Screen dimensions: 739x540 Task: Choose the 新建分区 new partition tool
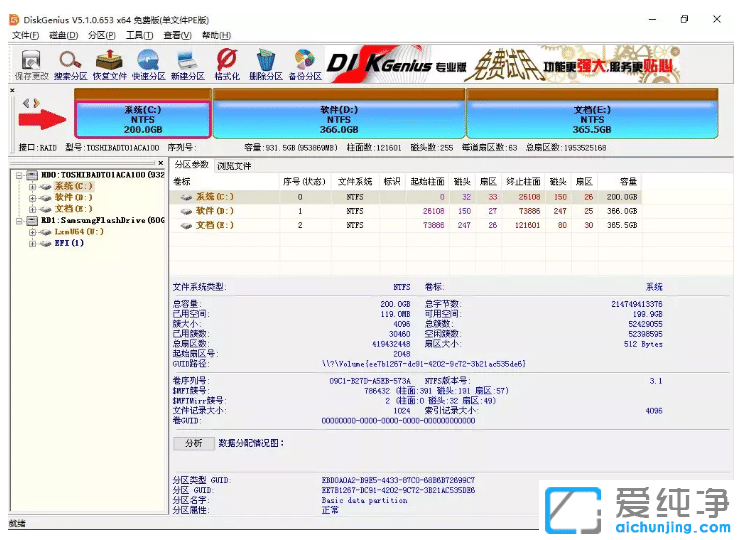coord(188,65)
